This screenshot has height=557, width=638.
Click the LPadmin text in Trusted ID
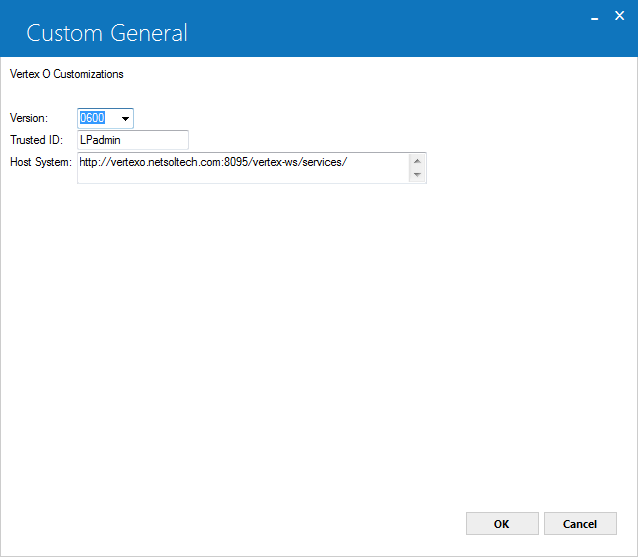100,140
